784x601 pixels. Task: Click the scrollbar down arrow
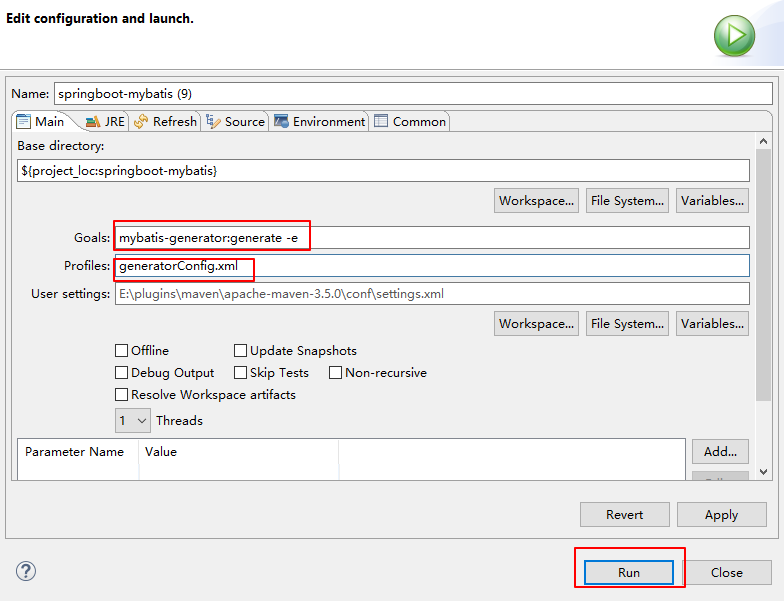click(x=764, y=471)
